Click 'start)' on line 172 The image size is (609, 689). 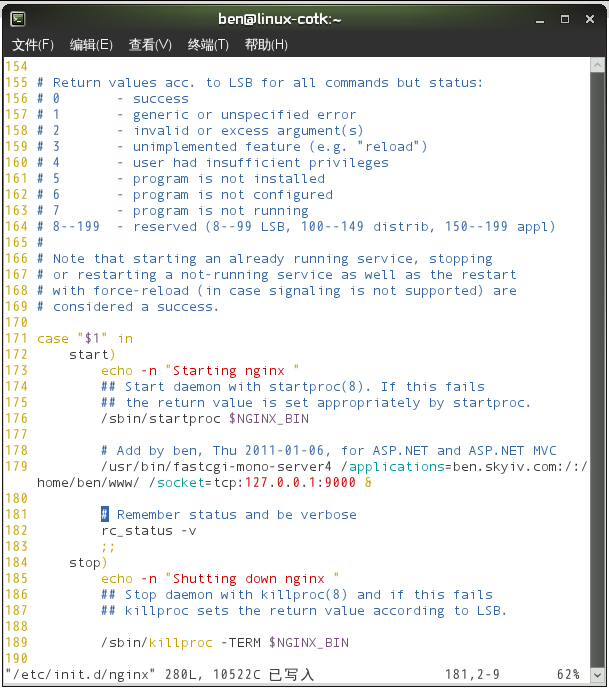coord(92,355)
